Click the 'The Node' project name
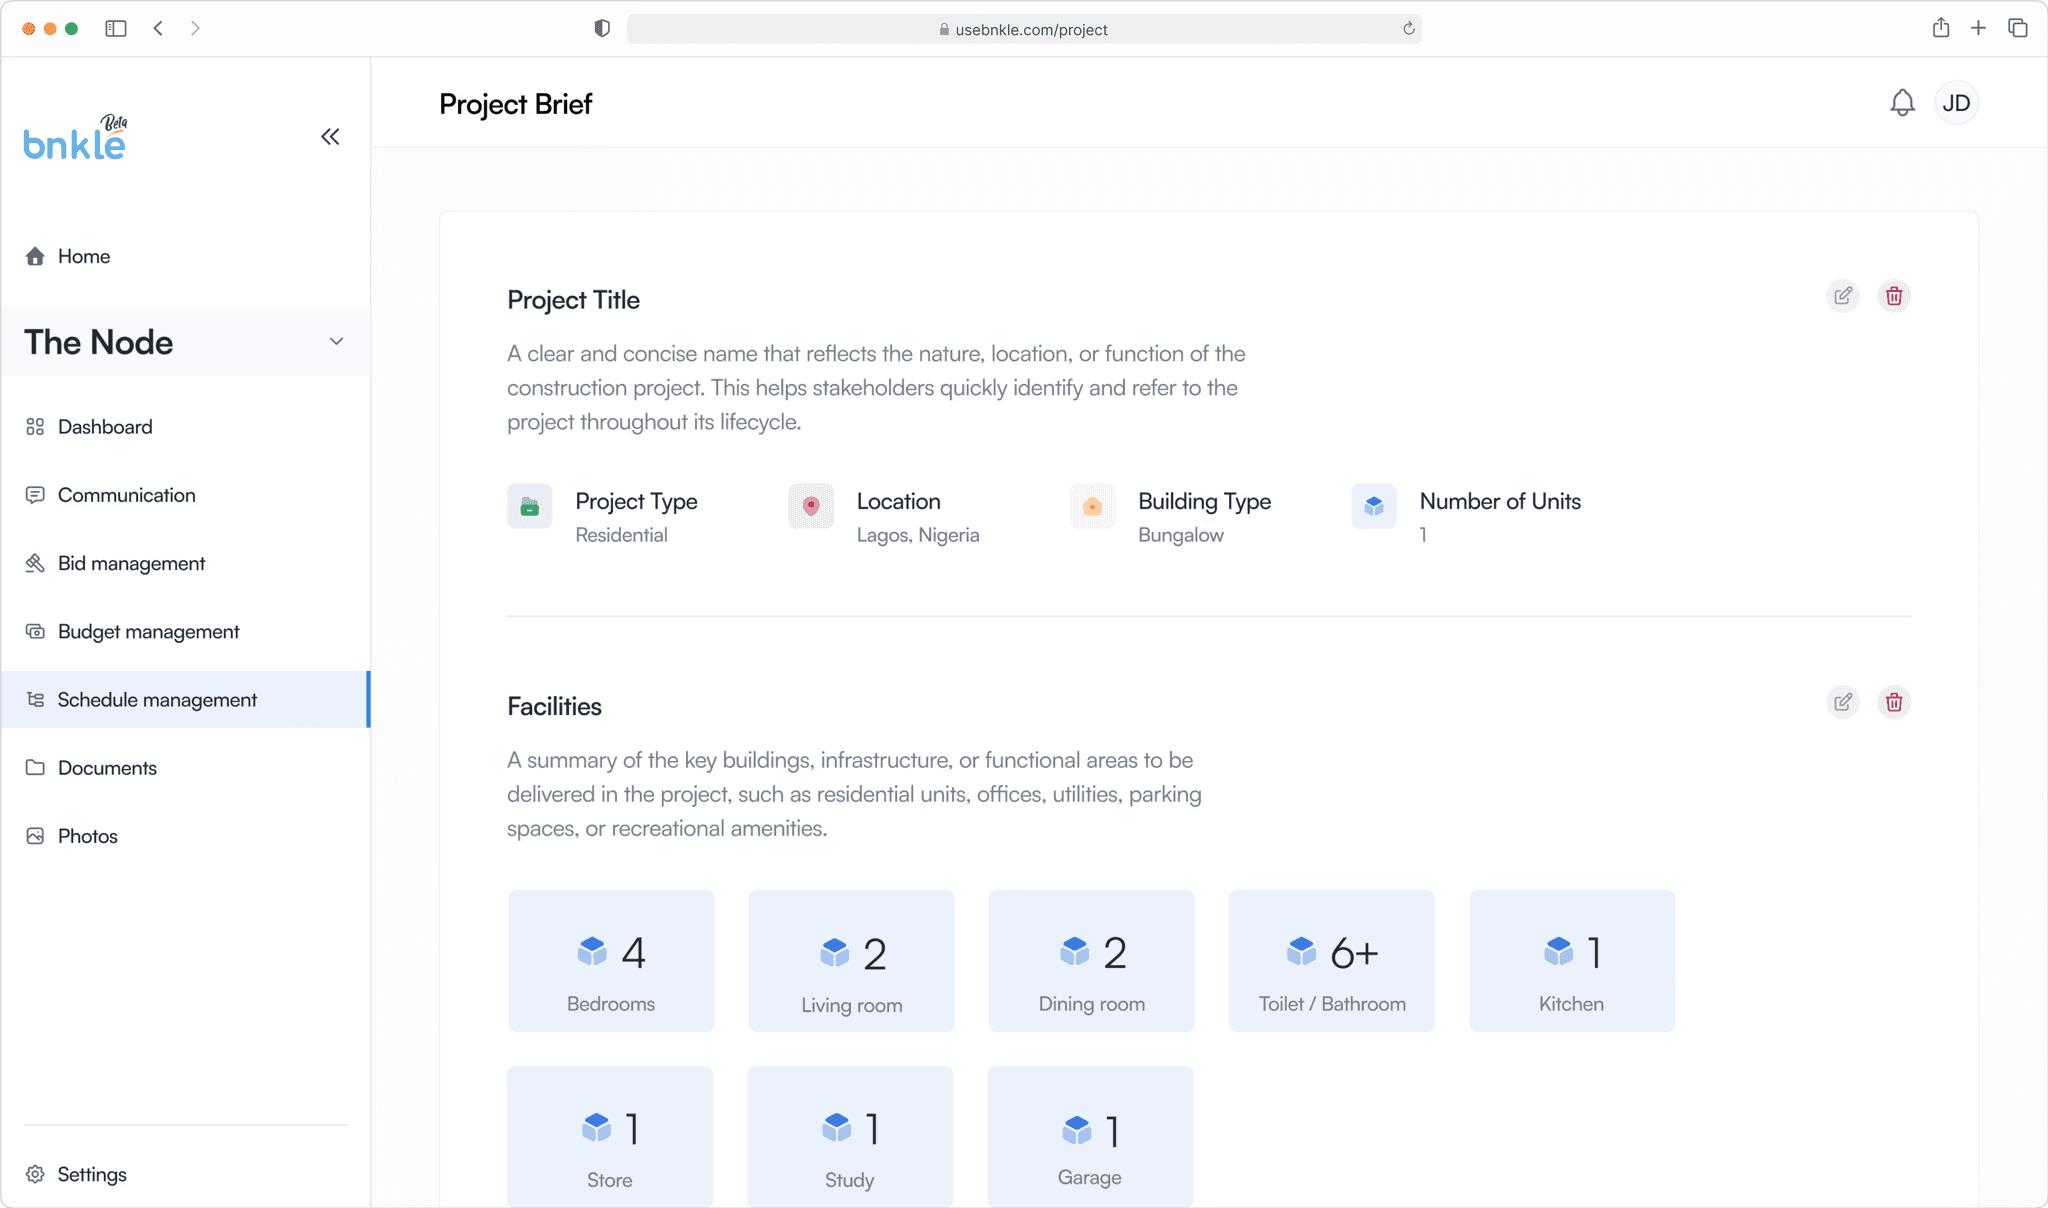This screenshot has height=1208, width=2048. (x=98, y=342)
